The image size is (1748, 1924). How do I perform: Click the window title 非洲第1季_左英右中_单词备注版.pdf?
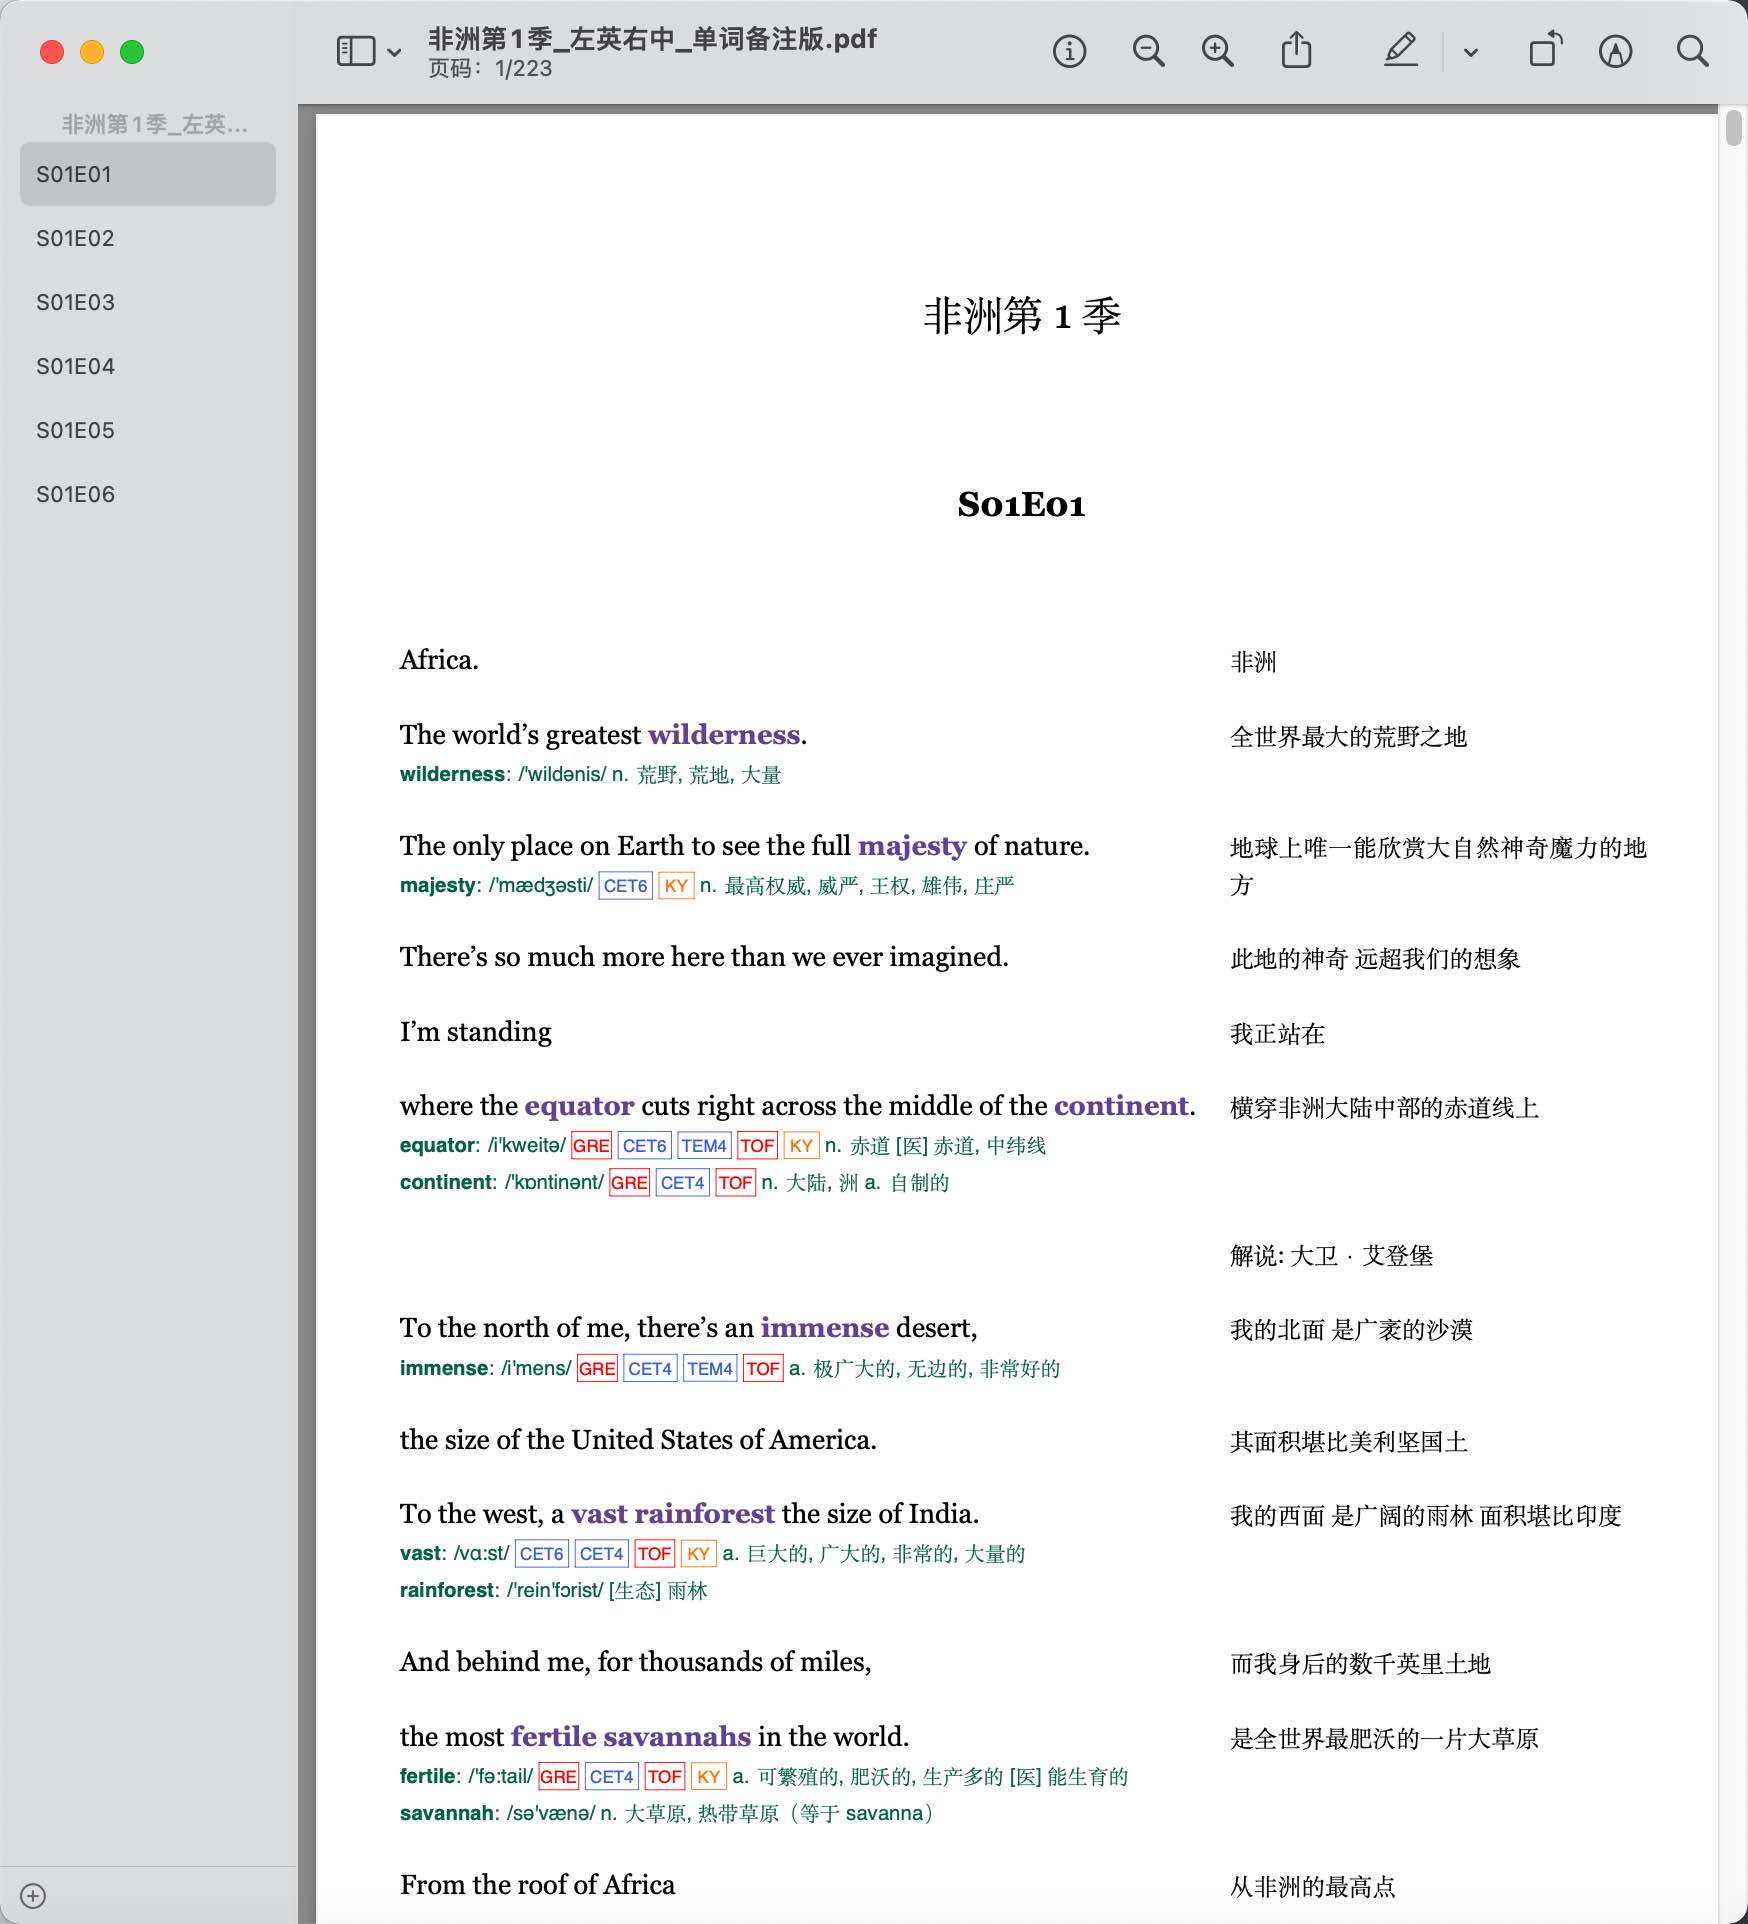click(x=652, y=39)
